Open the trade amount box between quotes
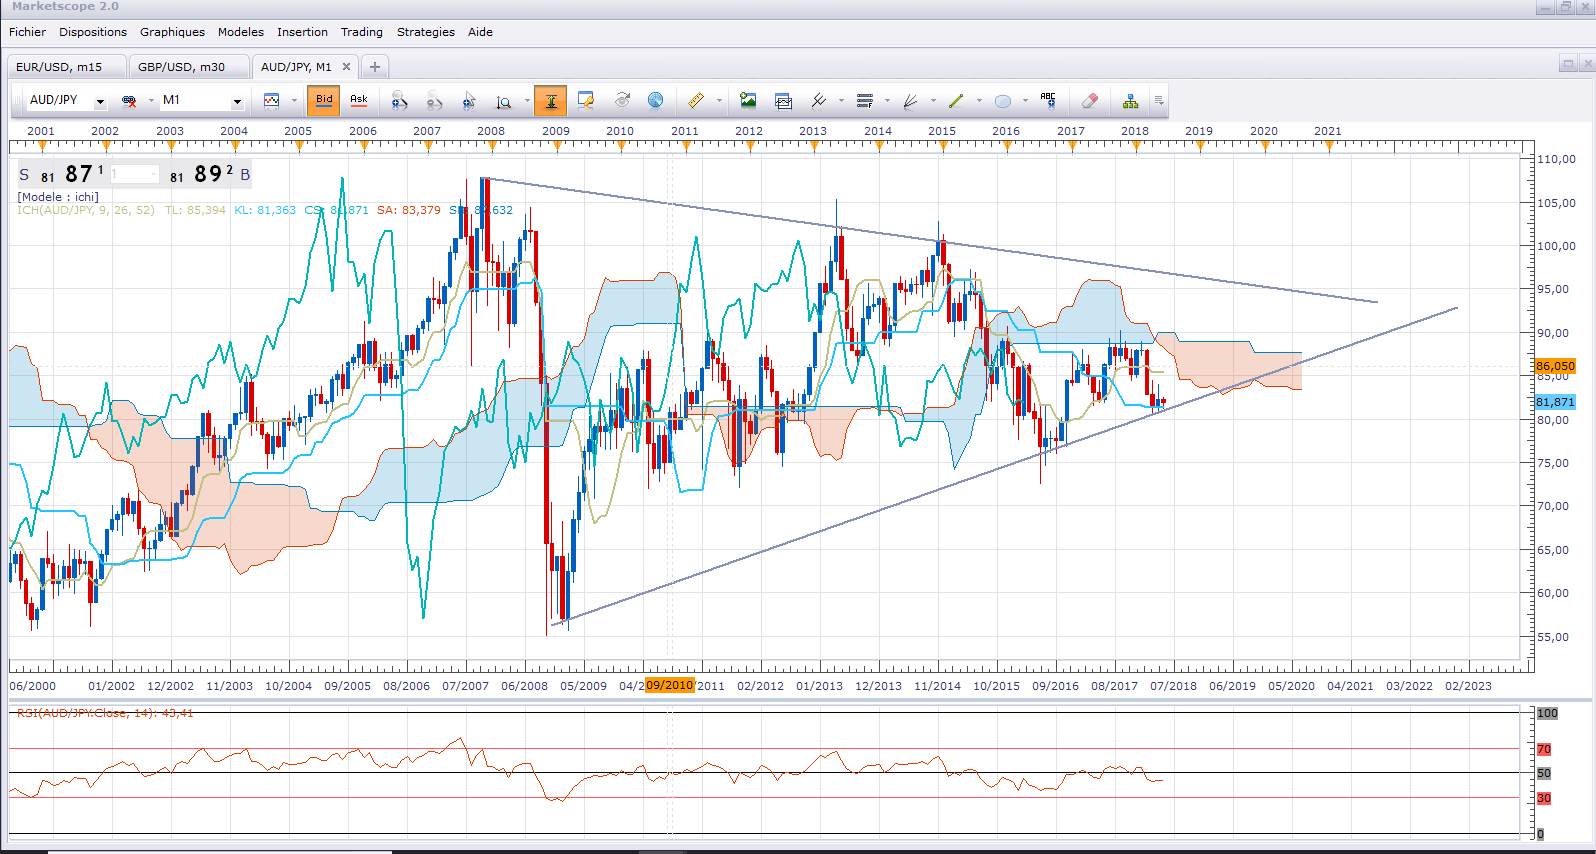Image resolution: width=1596 pixels, height=854 pixels. pos(135,174)
